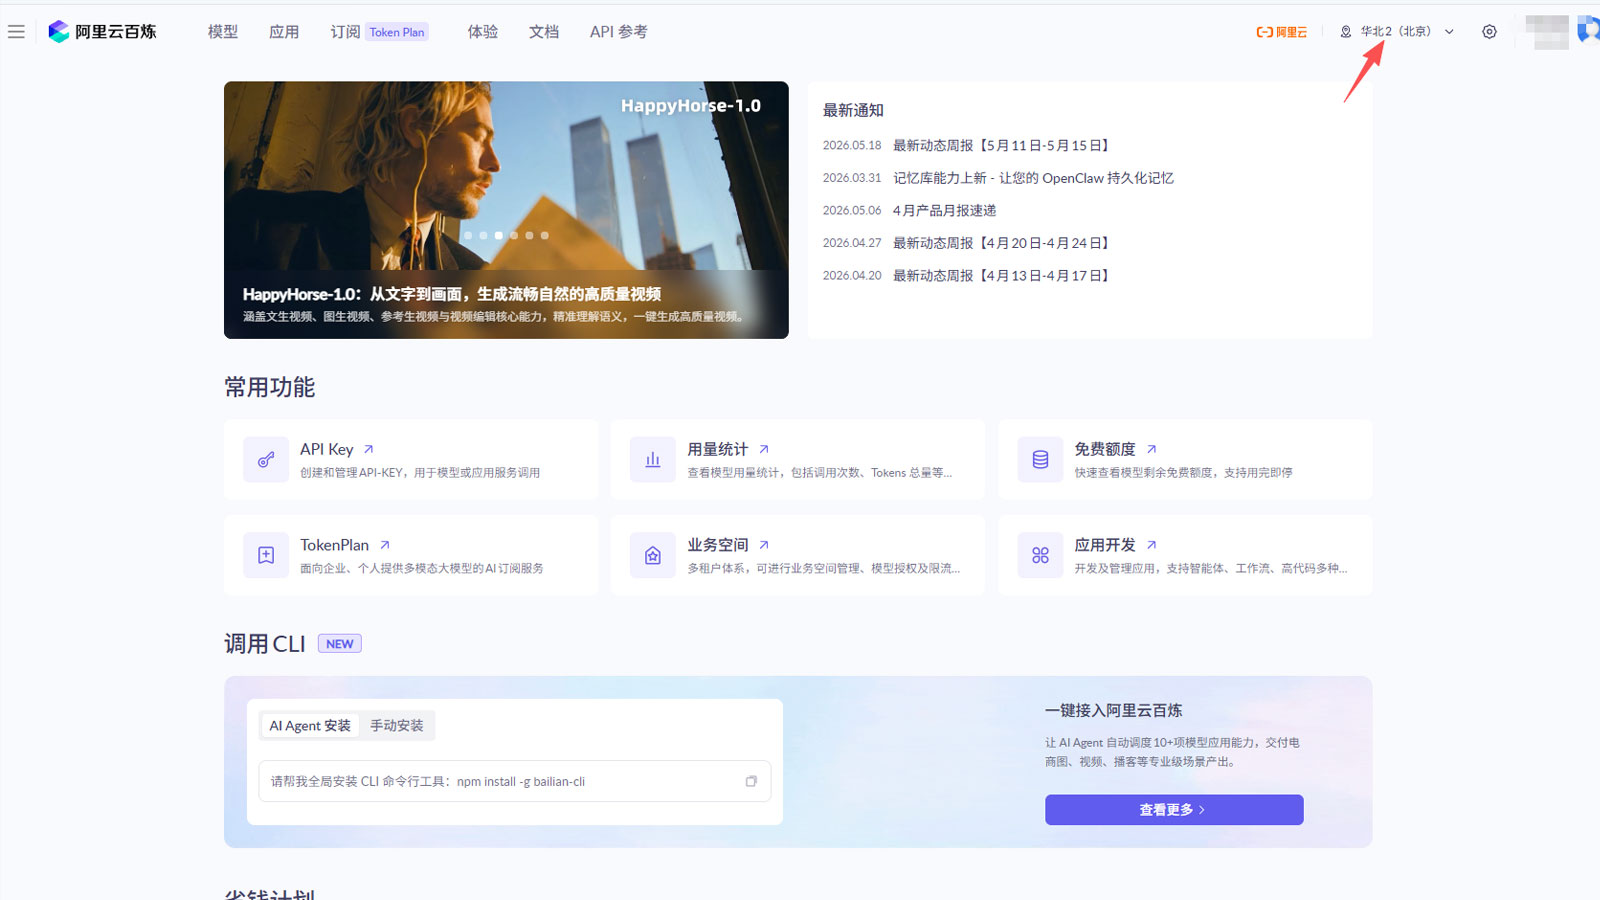Copy the npm install command
Viewport: 1600px width, 900px height.
click(x=751, y=782)
